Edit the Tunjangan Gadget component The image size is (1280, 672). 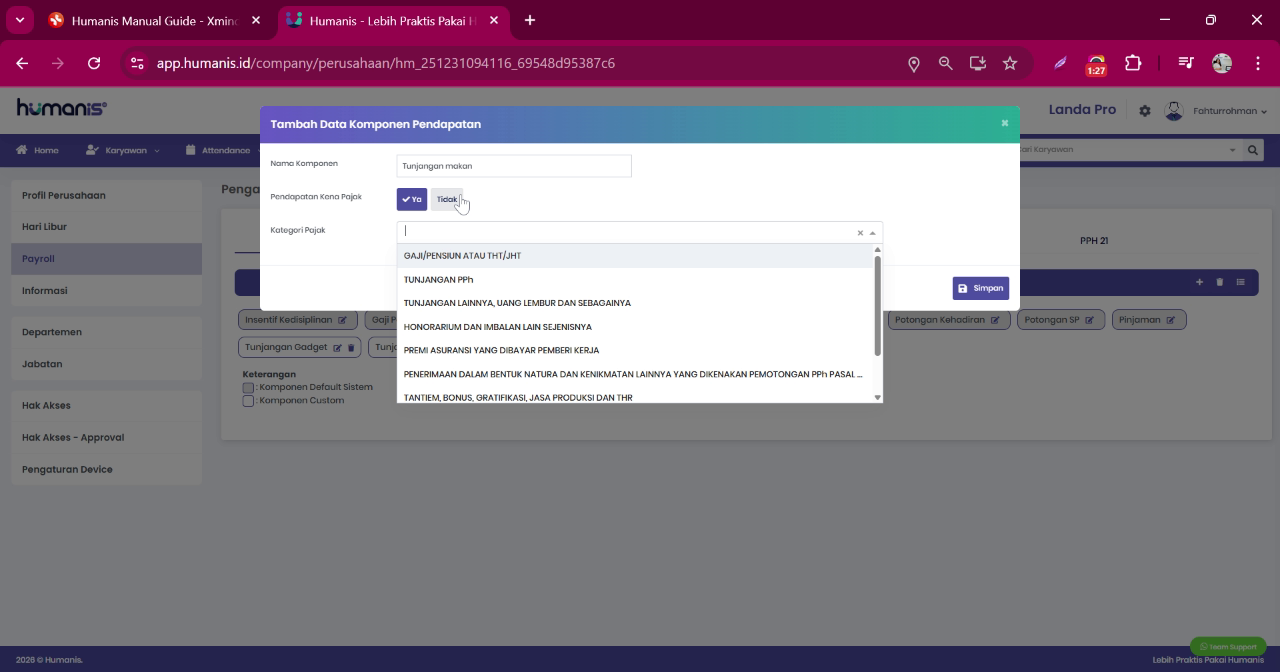pos(338,348)
